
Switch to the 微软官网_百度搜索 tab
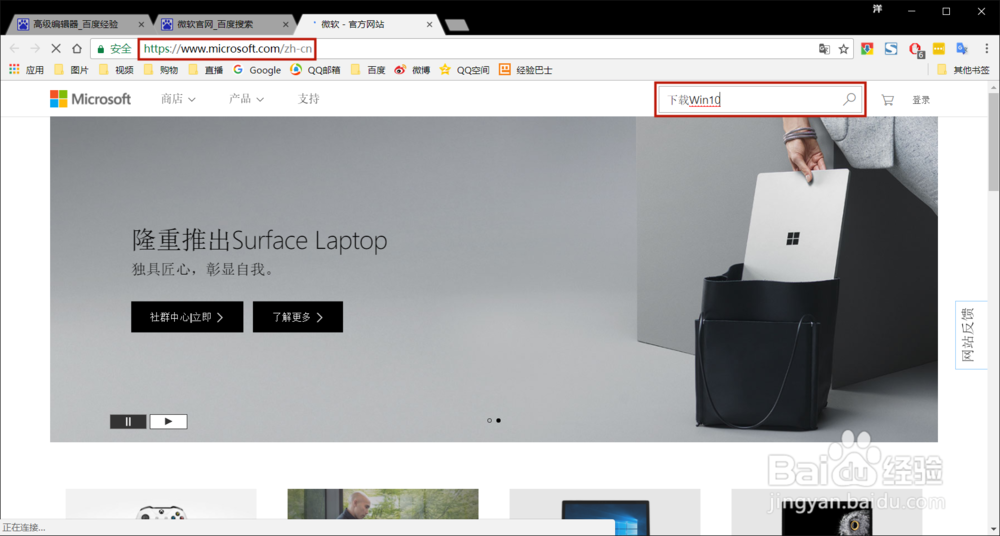pos(224,24)
